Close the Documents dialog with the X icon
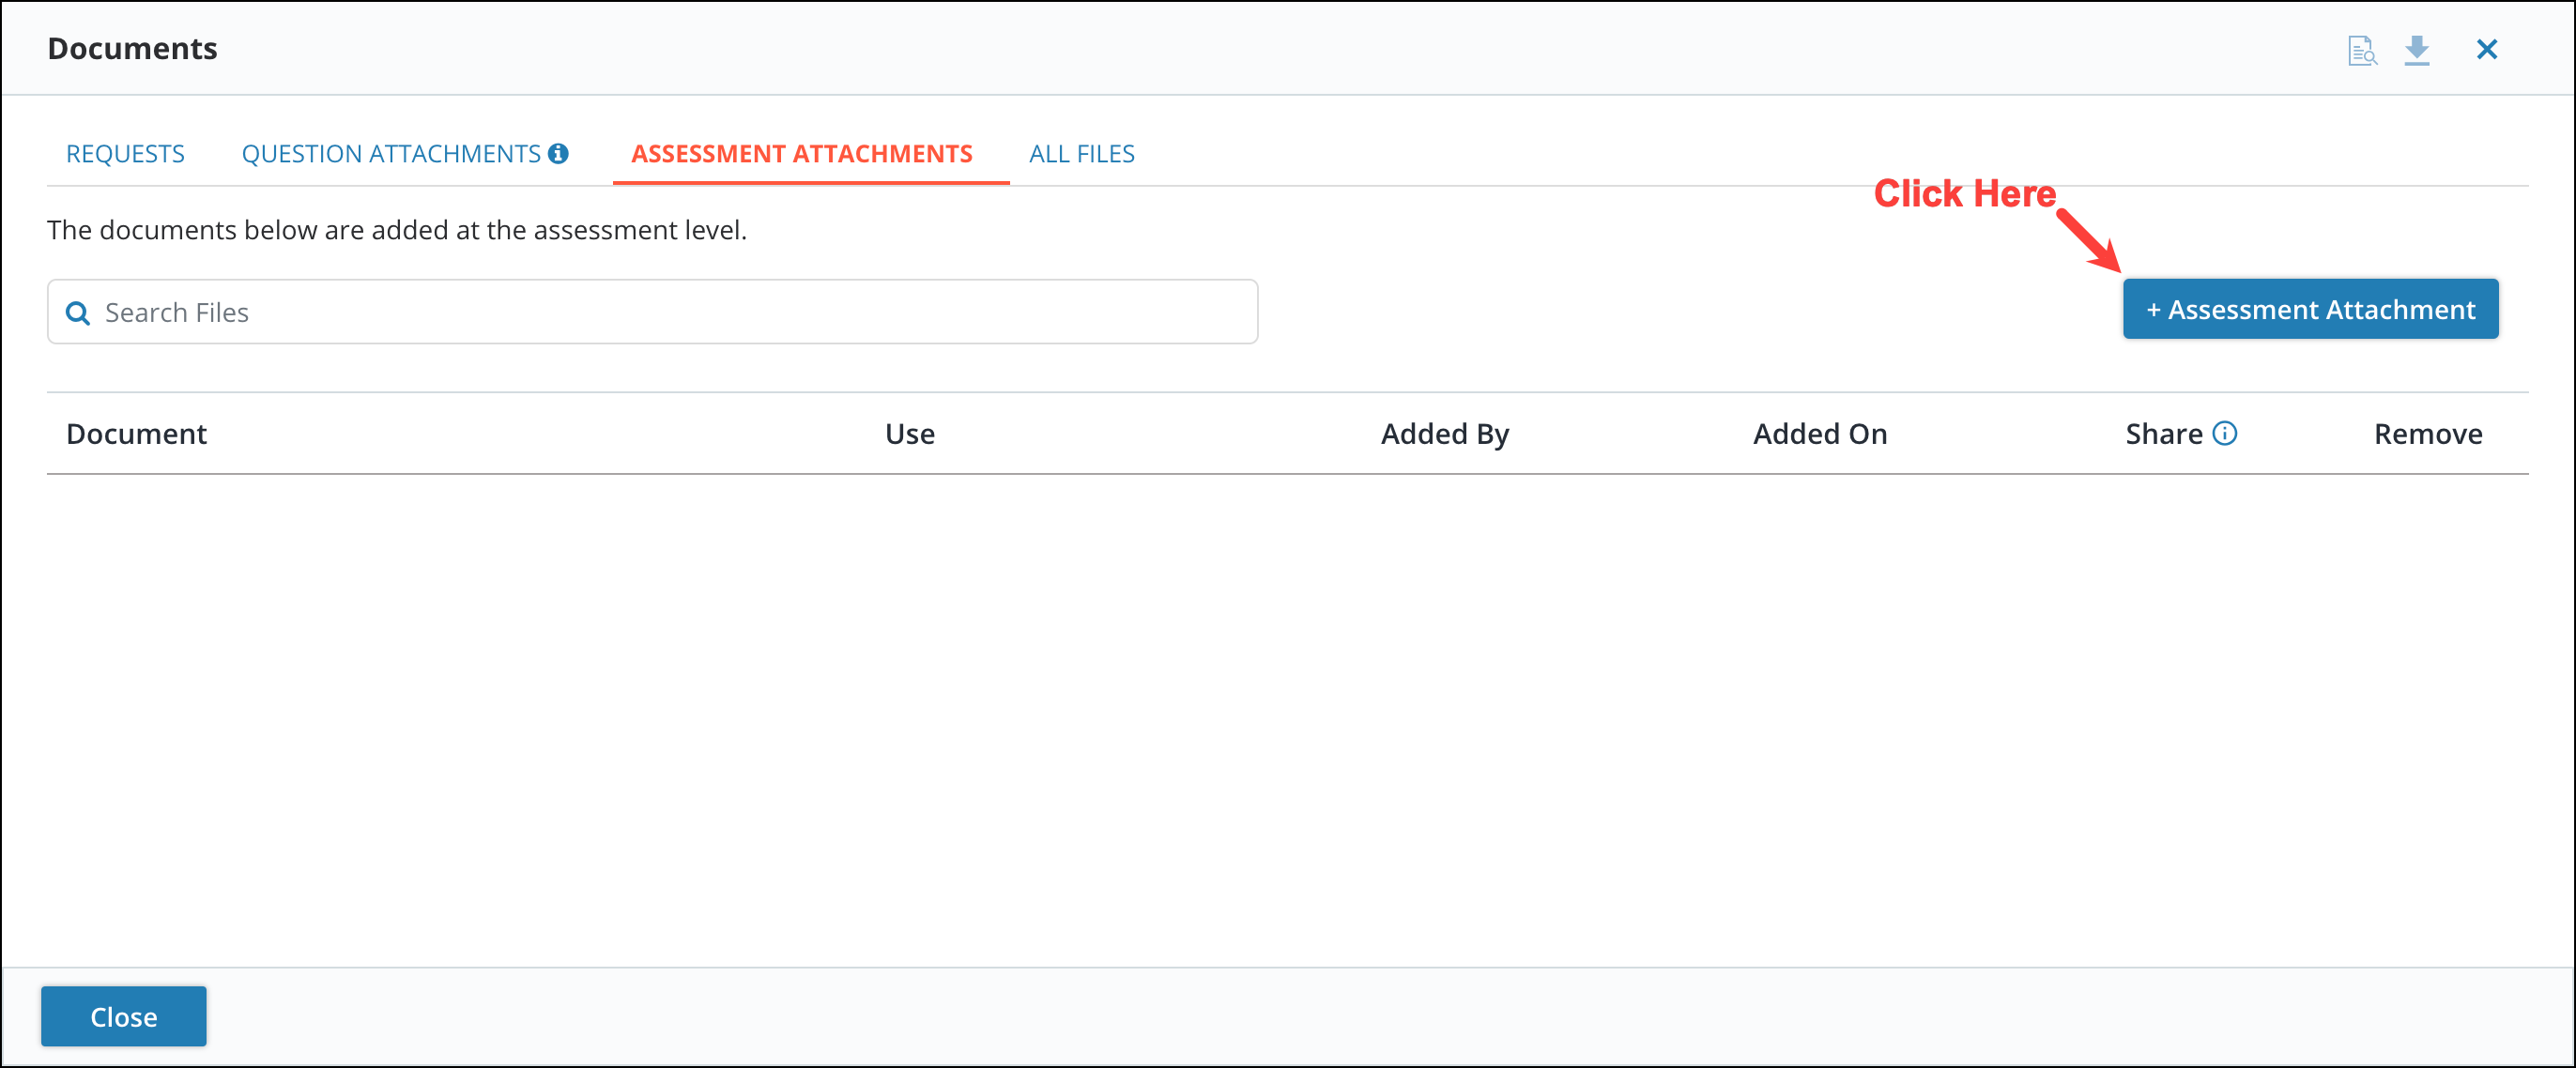 tap(2488, 48)
